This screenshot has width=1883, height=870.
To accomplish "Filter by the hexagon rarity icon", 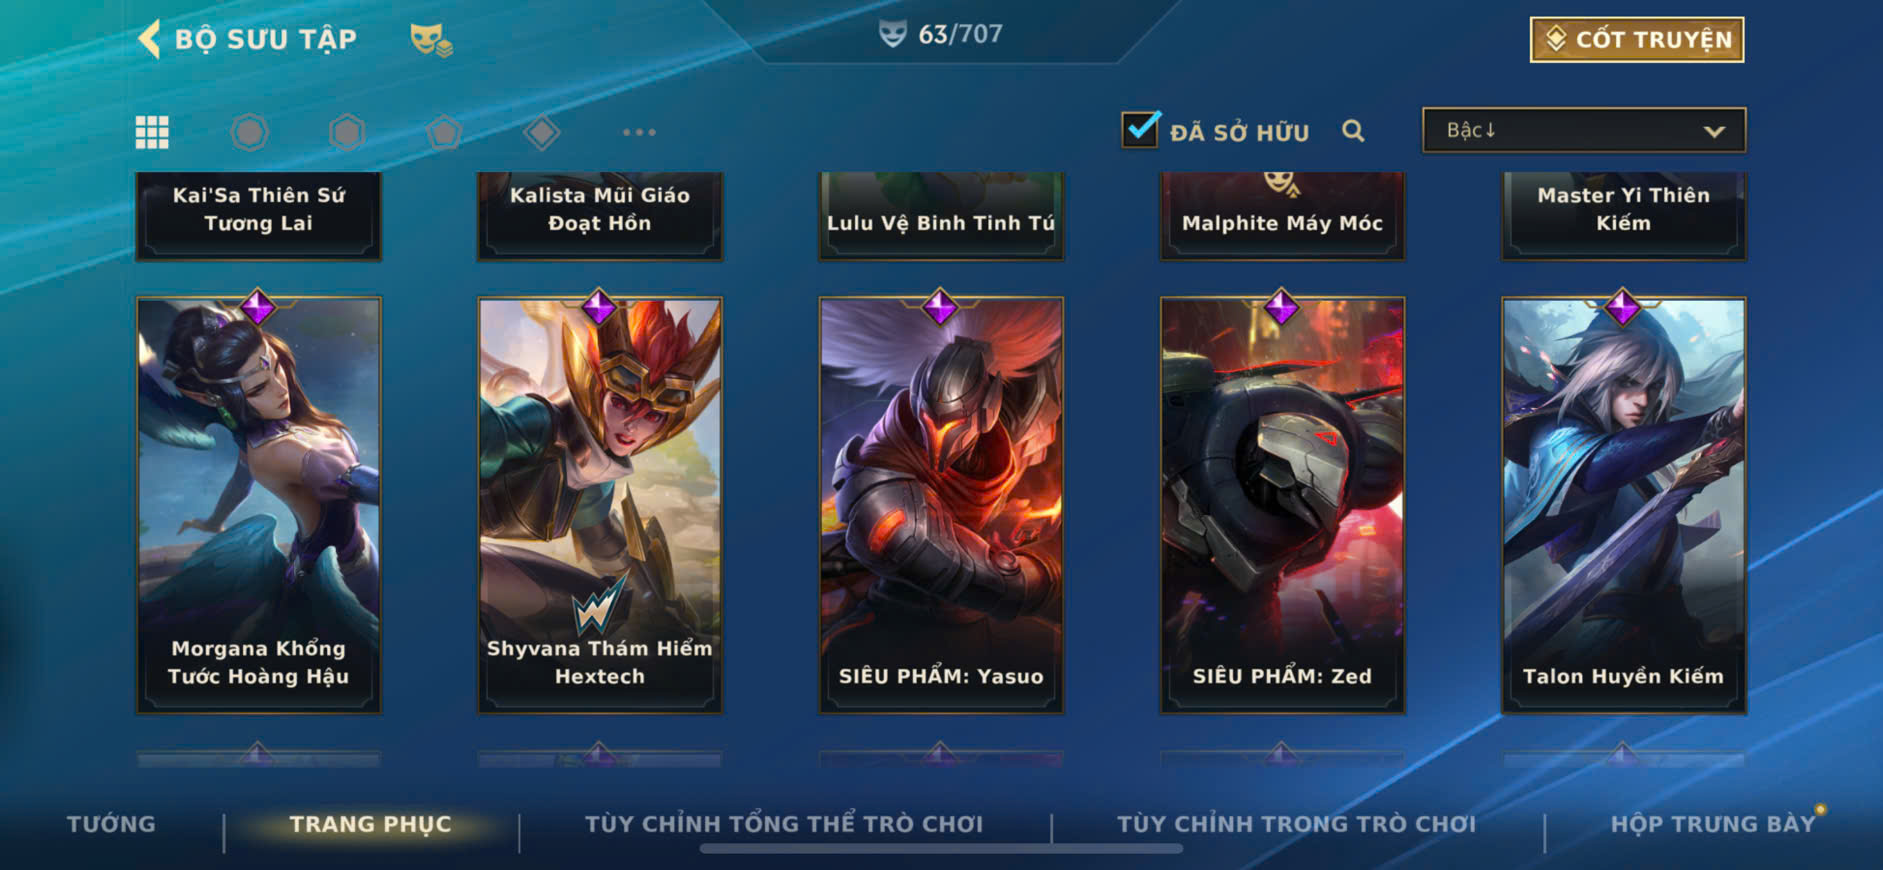I will tap(347, 132).
